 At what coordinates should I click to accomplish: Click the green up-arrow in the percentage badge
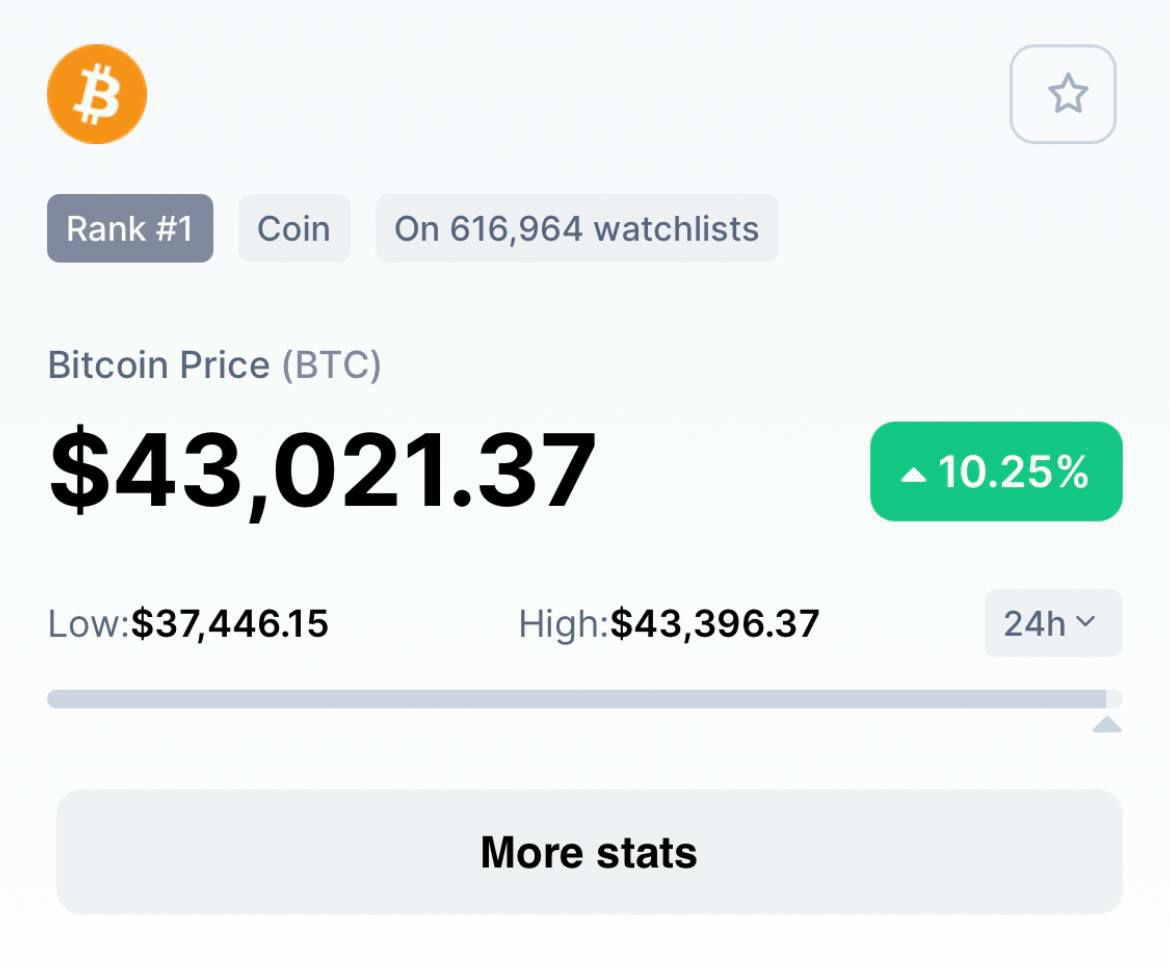click(913, 475)
